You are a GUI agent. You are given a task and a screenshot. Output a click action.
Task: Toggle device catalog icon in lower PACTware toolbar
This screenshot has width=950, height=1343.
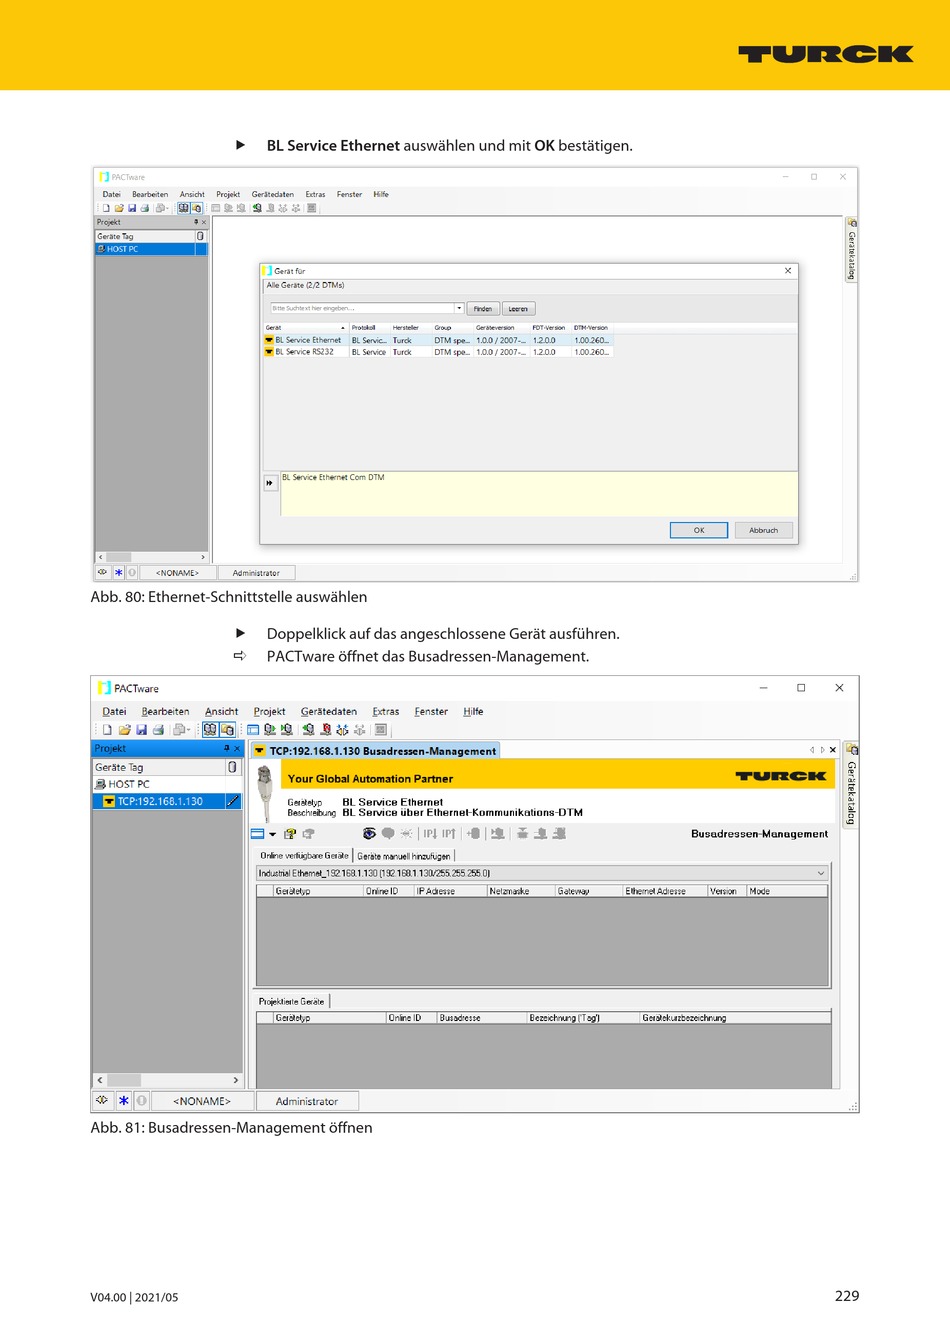[227, 730]
